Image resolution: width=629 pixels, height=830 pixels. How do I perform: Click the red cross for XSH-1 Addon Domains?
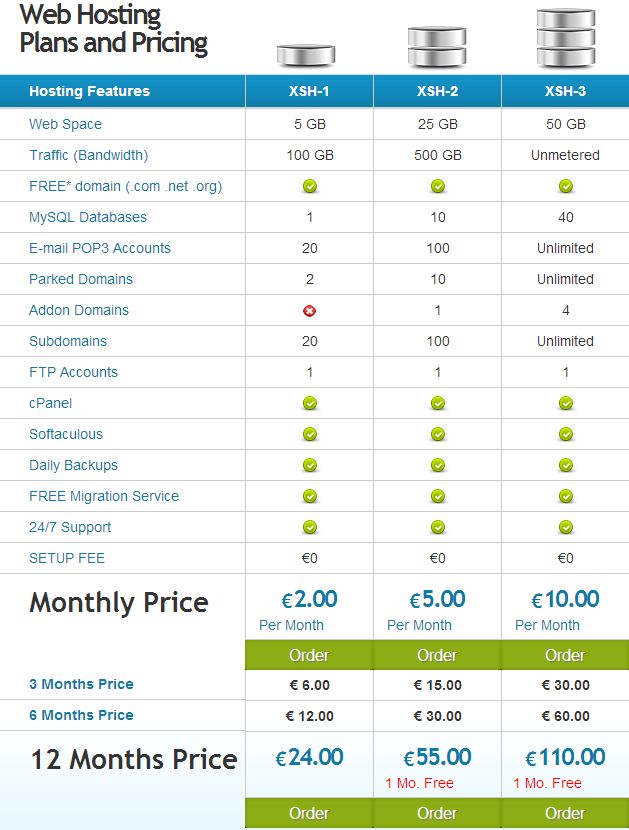(x=309, y=311)
